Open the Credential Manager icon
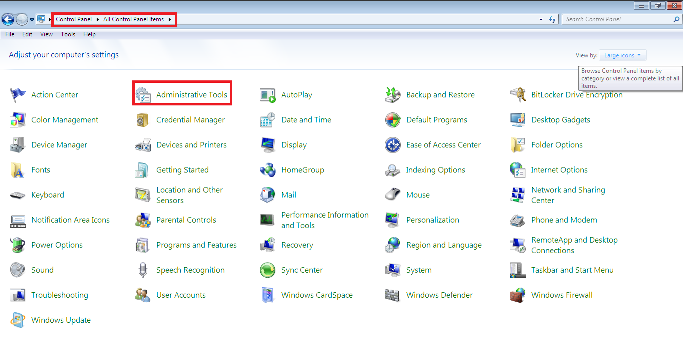Viewport: 683px width, 363px height. pos(143,120)
